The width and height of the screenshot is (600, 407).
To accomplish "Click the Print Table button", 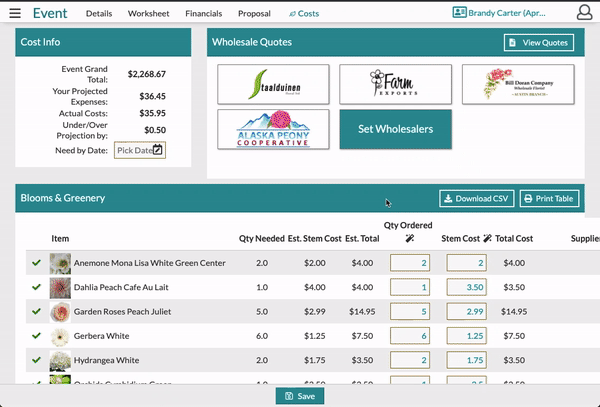I will (x=549, y=199).
